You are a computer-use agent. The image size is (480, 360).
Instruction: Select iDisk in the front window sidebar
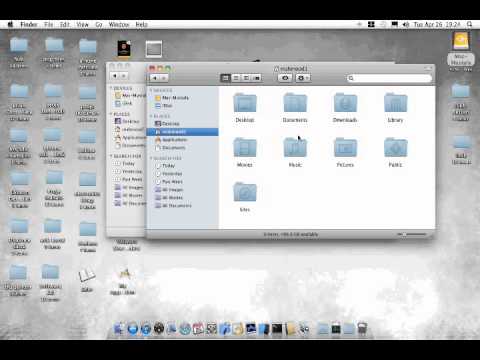click(x=182, y=106)
